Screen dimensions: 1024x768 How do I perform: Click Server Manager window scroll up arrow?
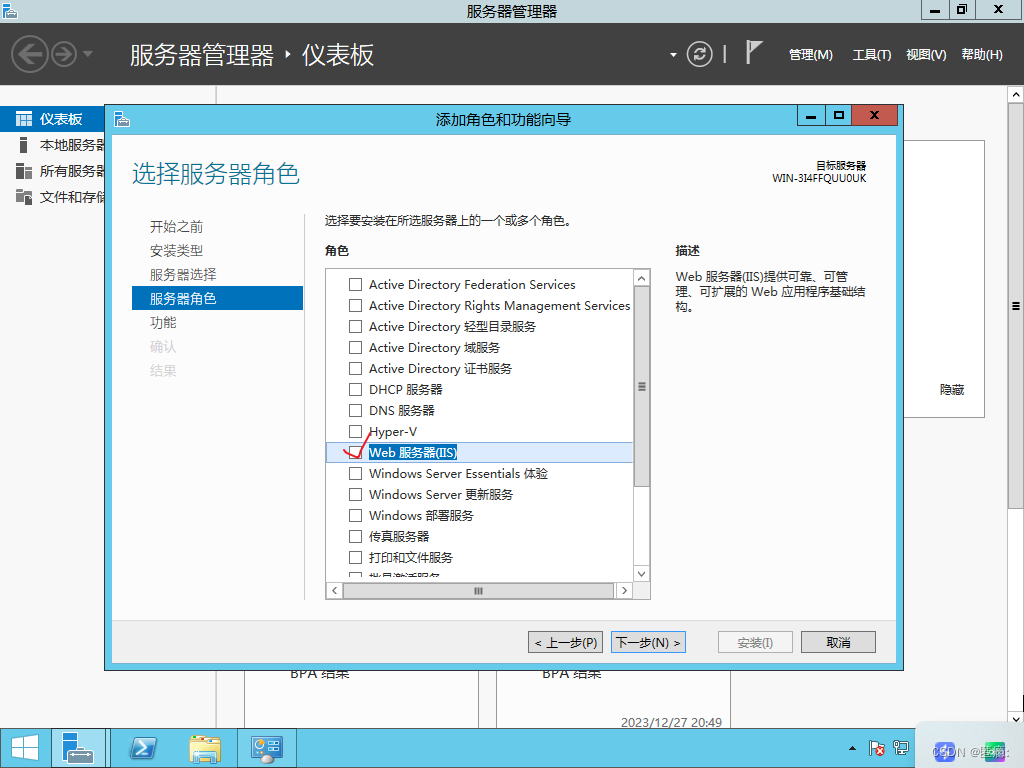[x=1016, y=94]
